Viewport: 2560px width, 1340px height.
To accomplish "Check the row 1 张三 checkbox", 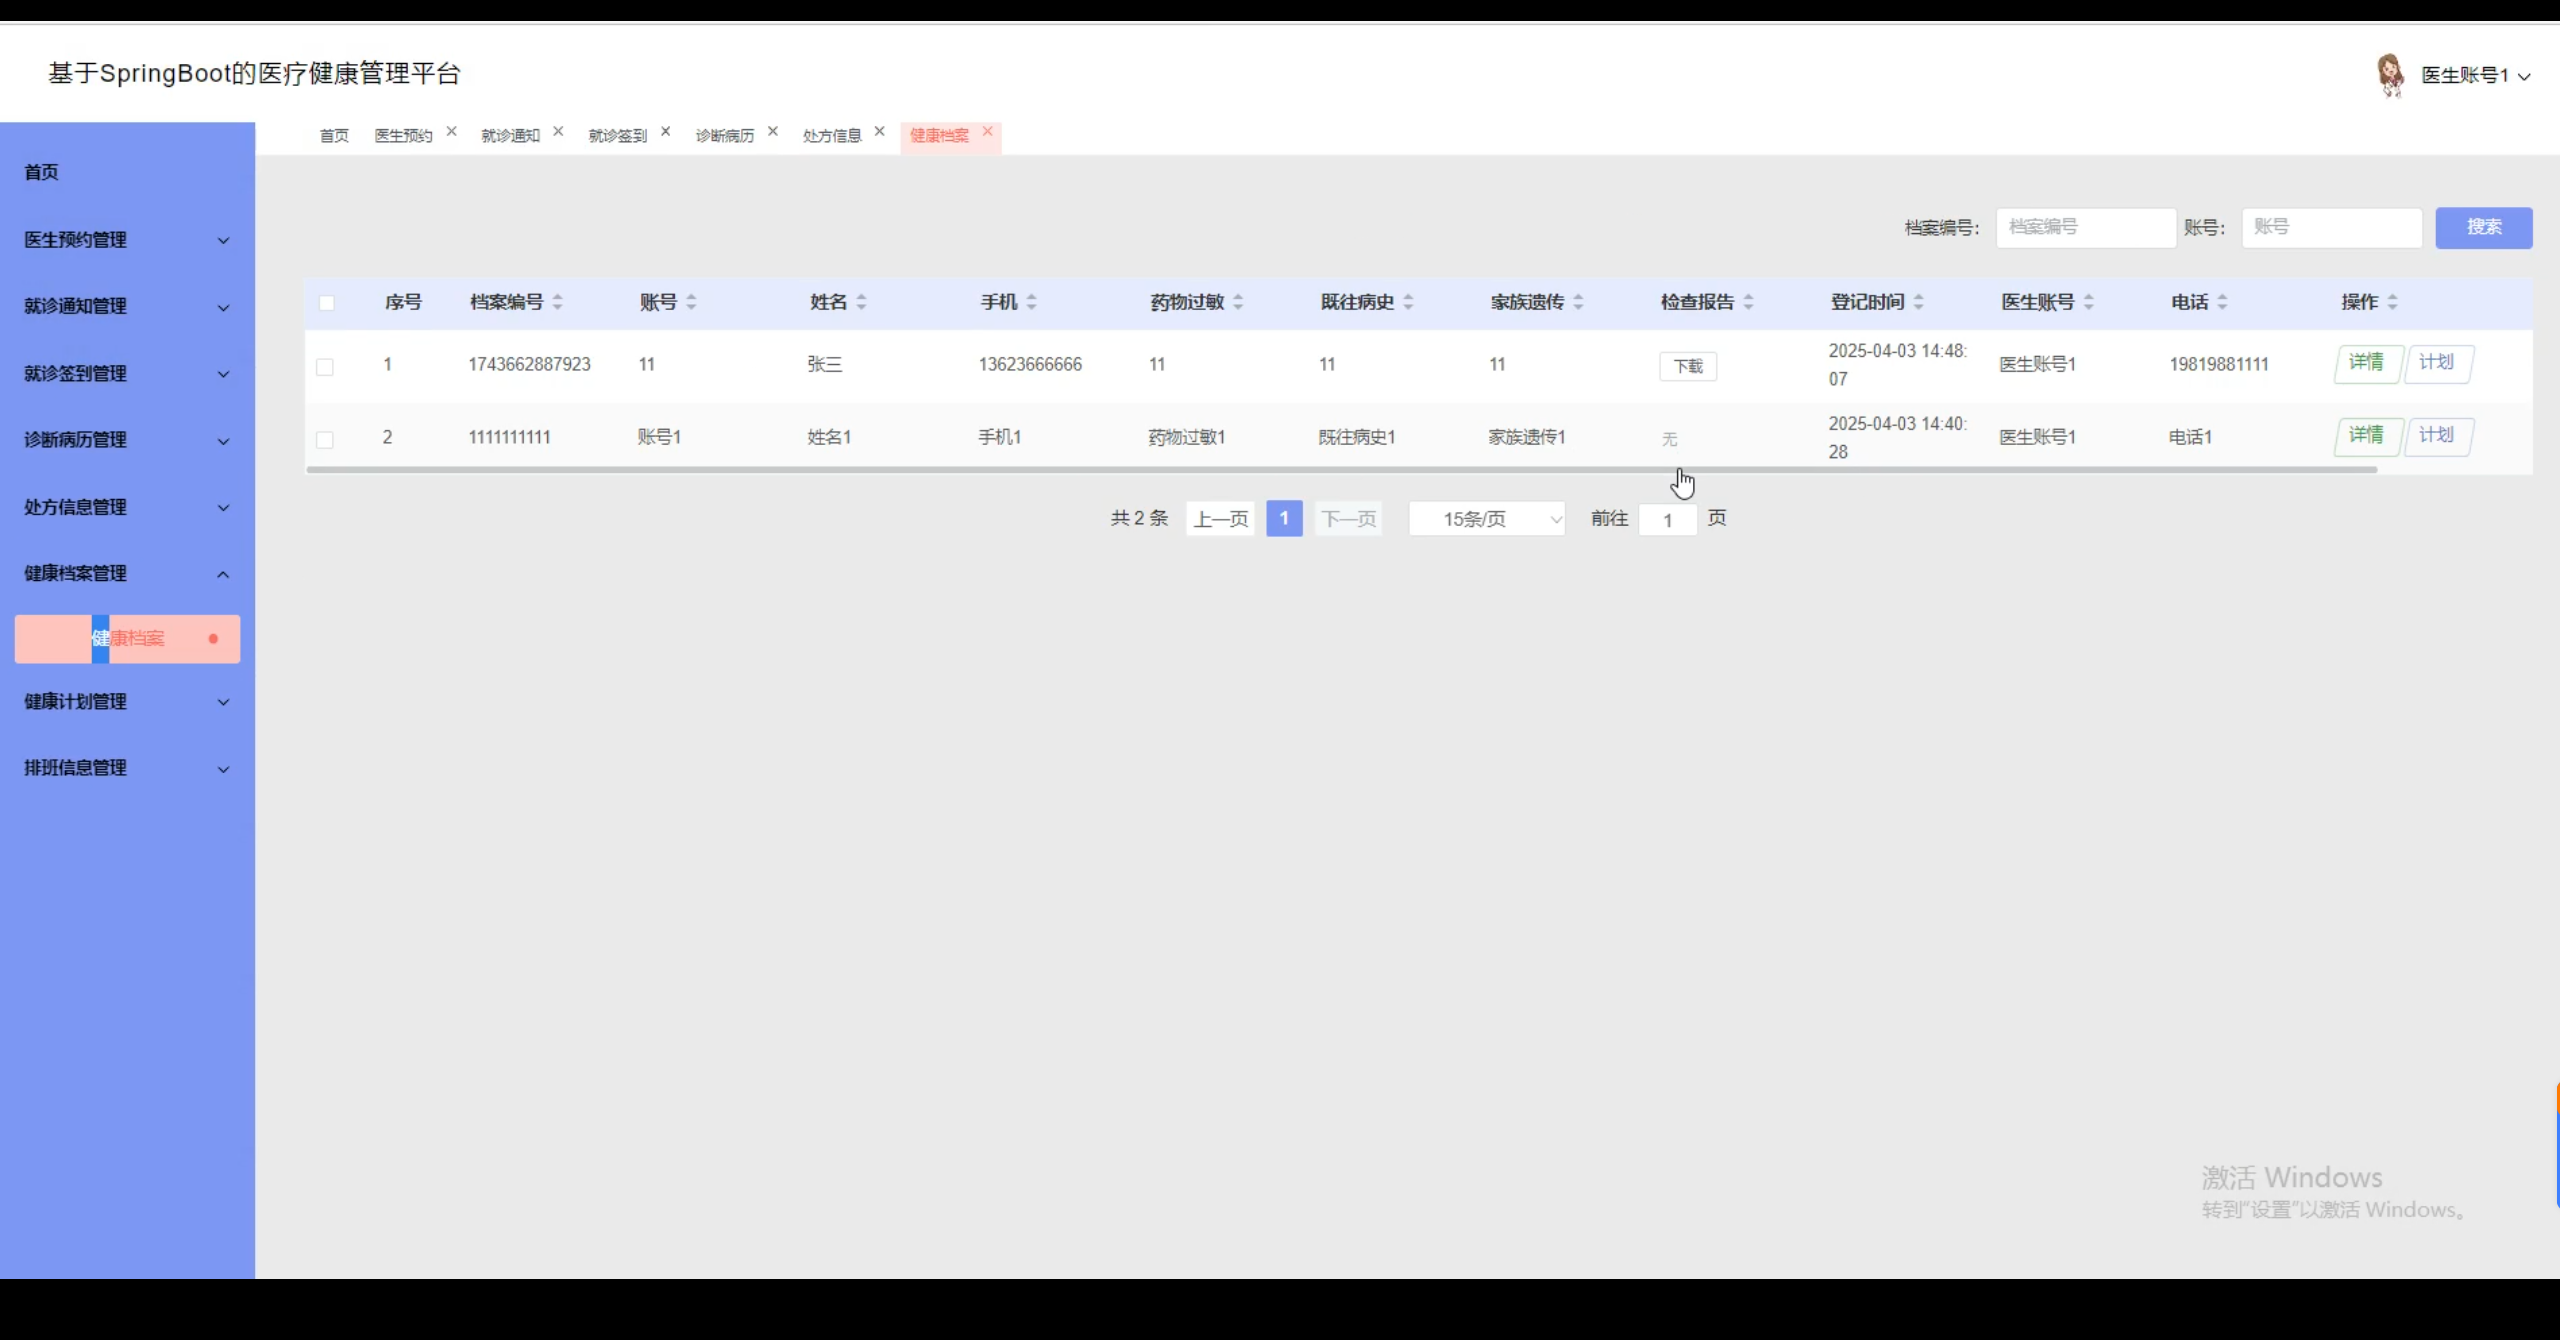I will point(325,367).
